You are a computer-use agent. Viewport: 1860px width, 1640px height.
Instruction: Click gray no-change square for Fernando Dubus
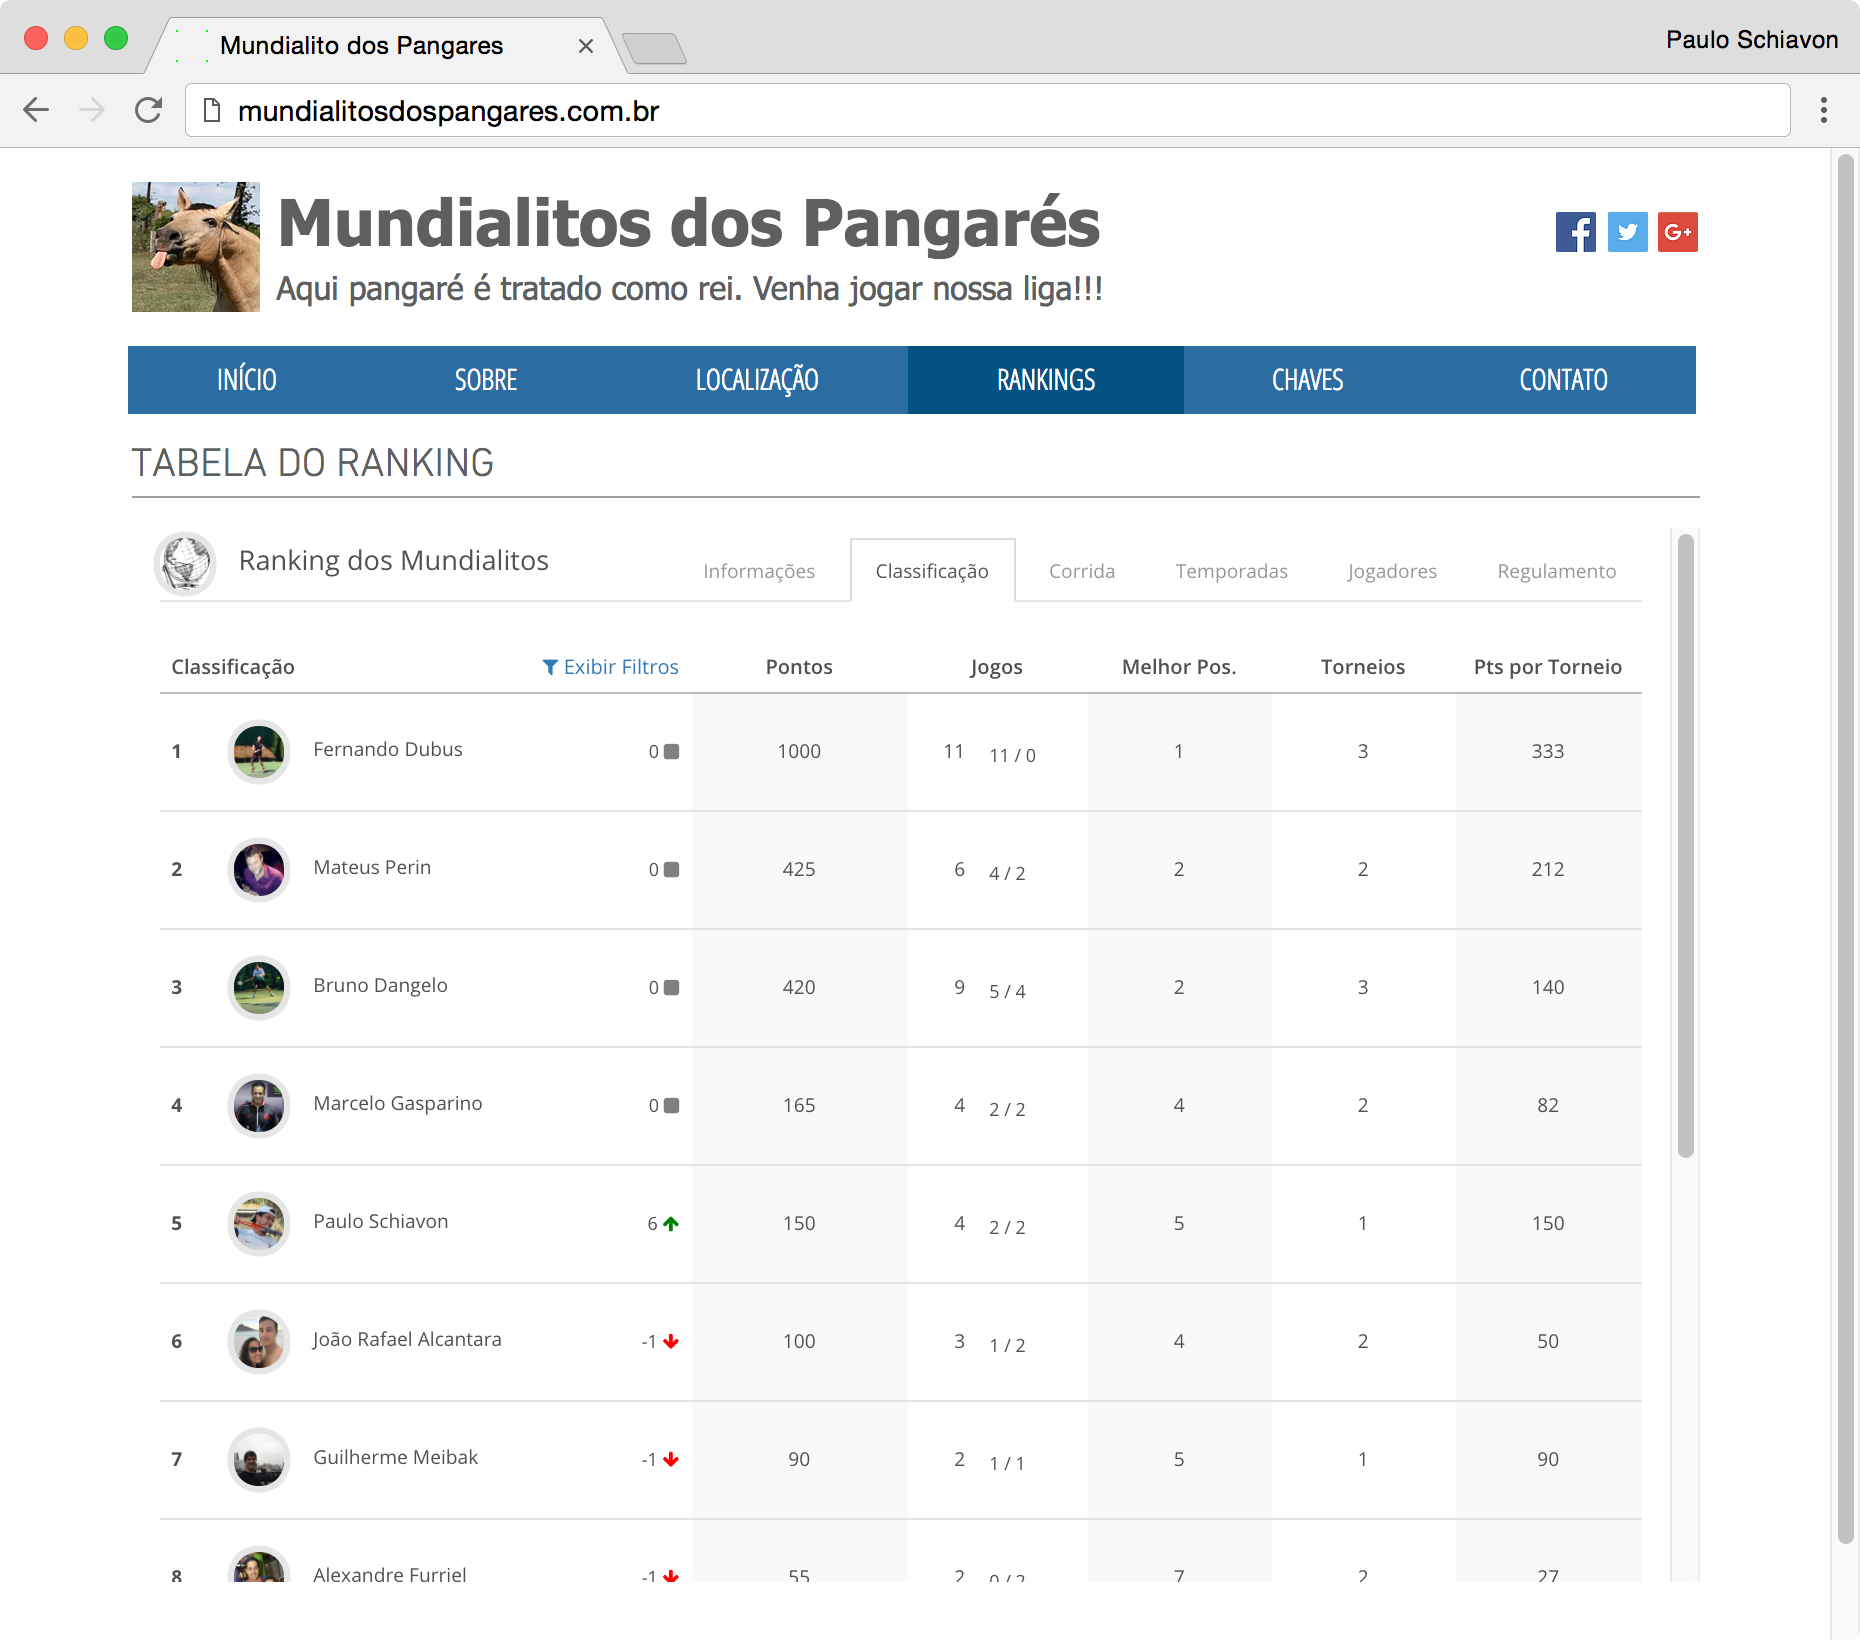672,751
